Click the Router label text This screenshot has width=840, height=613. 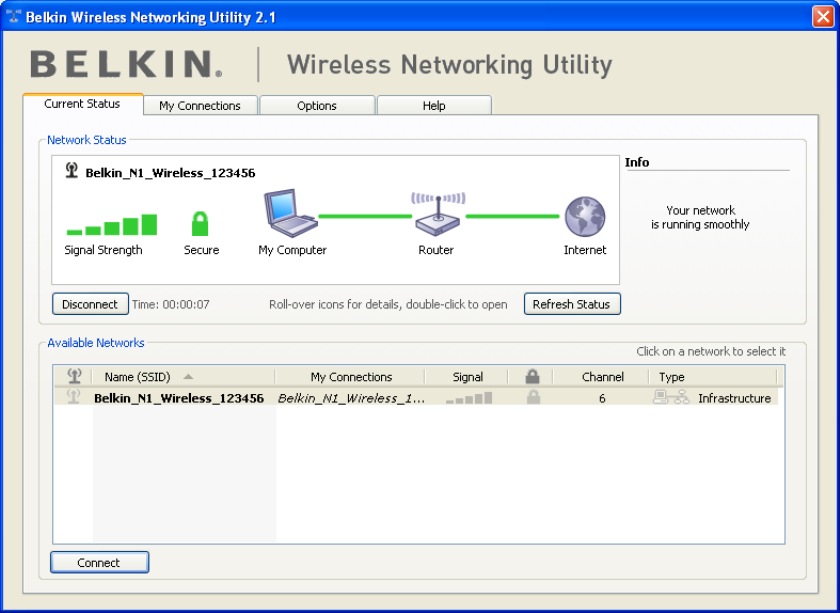[436, 250]
